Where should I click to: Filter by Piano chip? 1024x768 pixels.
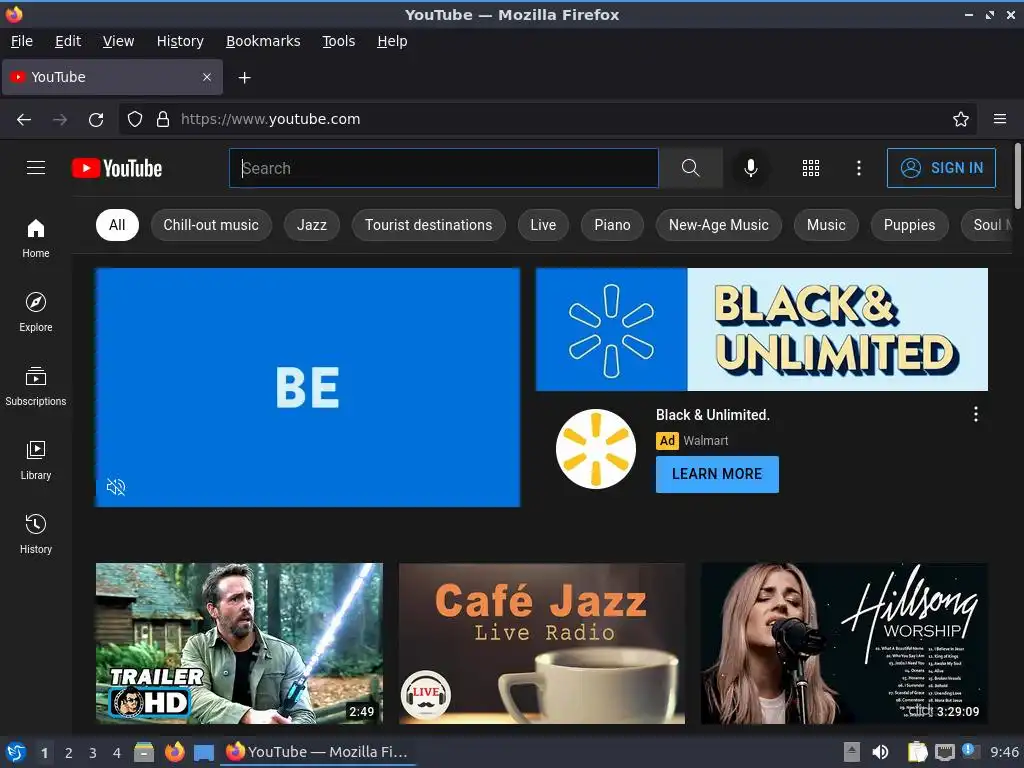pos(612,225)
